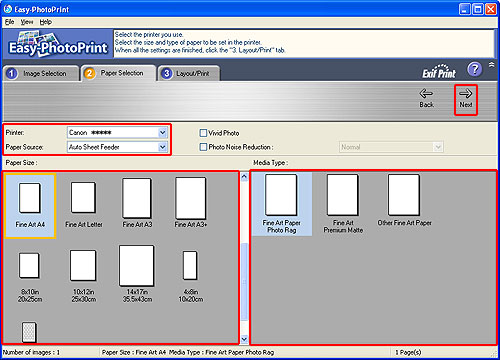Click the Next arrow button
This screenshot has height=360, width=500.
(466, 99)
